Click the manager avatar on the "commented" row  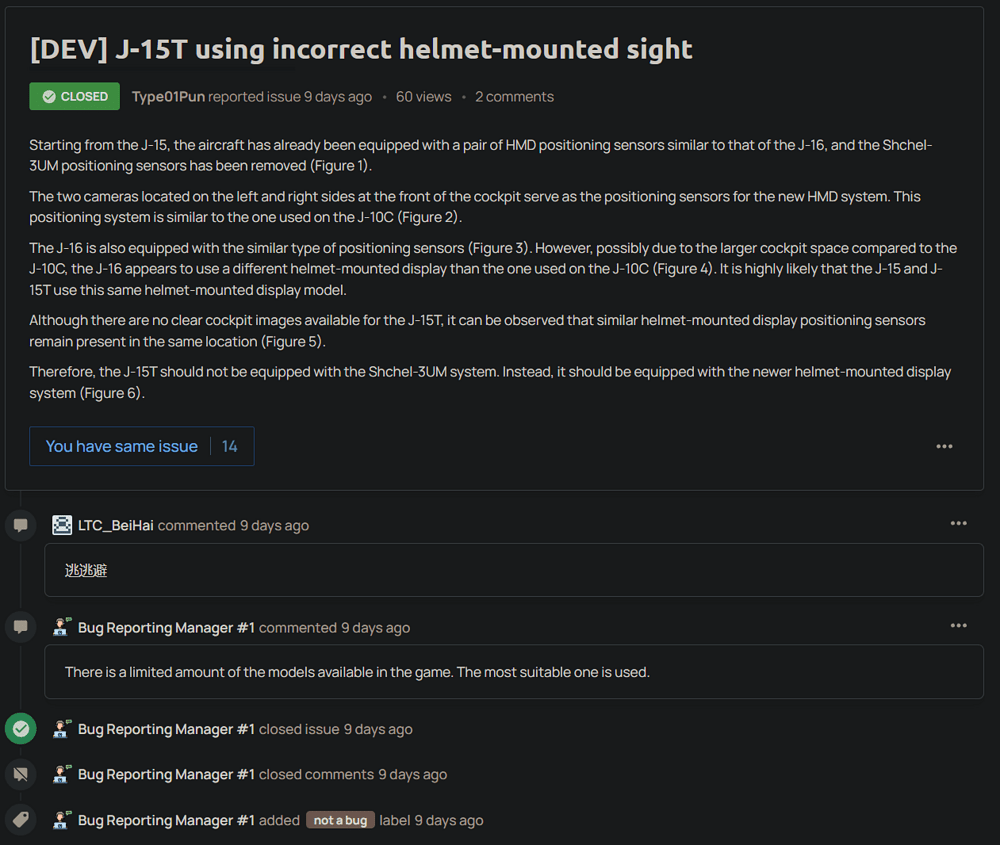click(62, 627)
